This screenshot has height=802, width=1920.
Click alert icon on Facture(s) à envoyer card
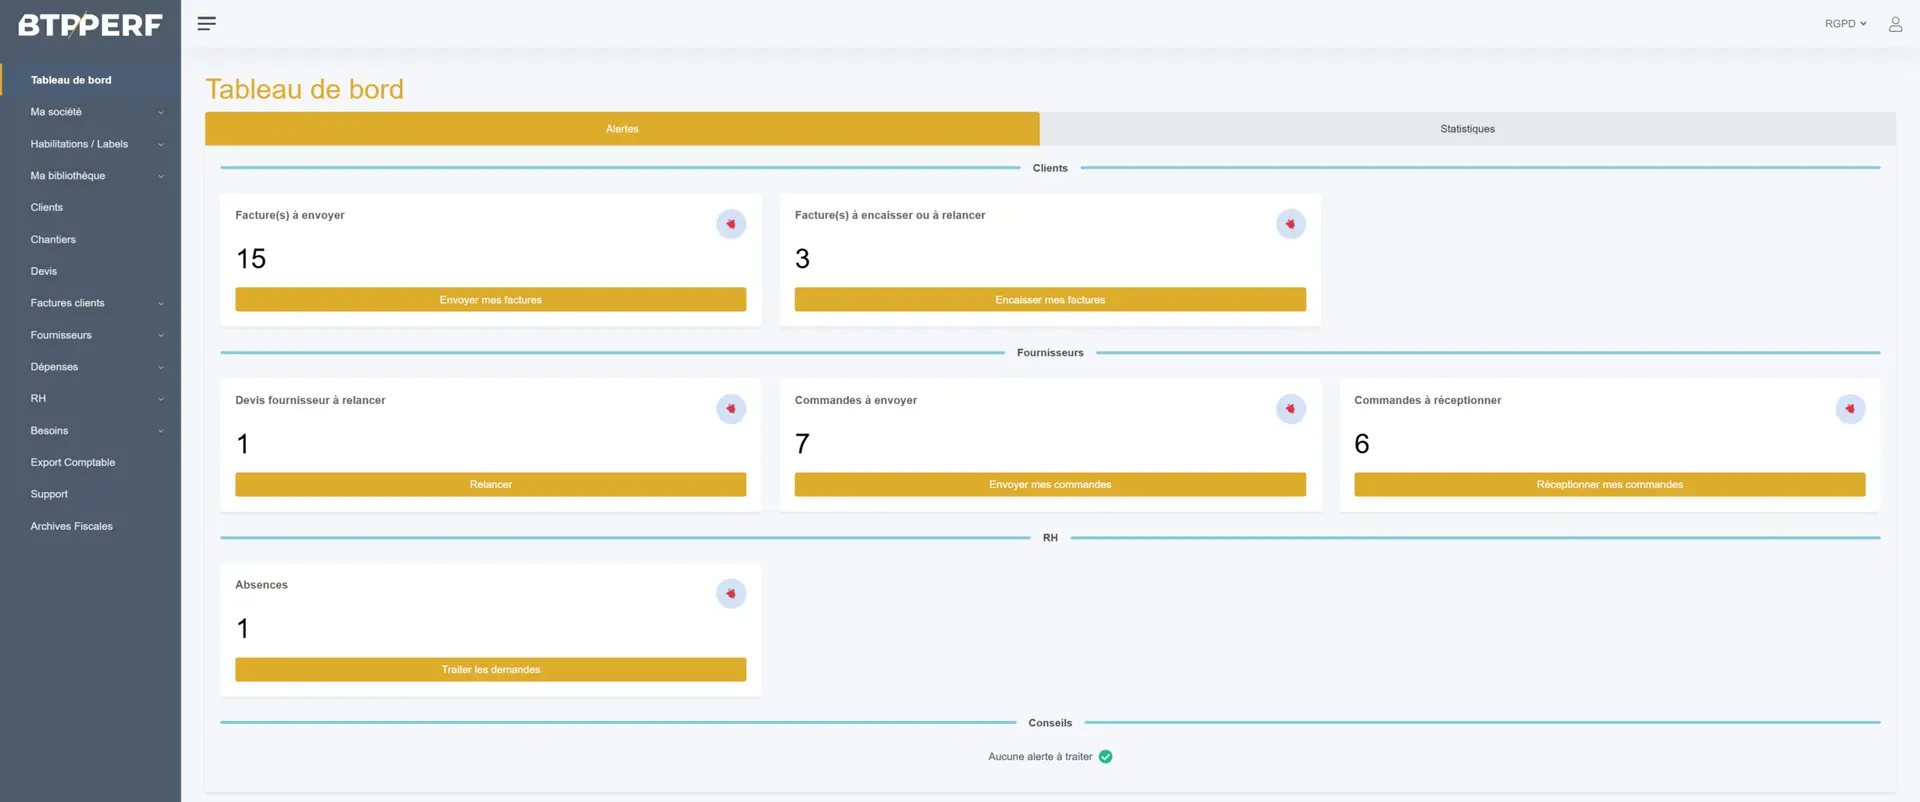coord(731,224)
